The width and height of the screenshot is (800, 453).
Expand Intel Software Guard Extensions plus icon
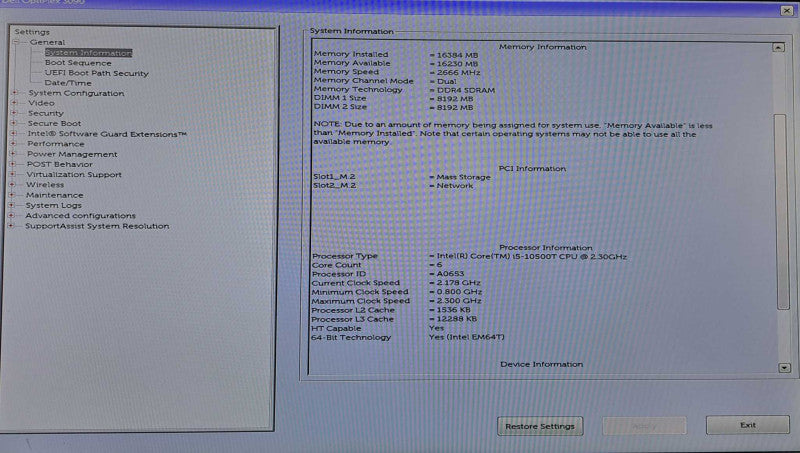pos(14,134)
